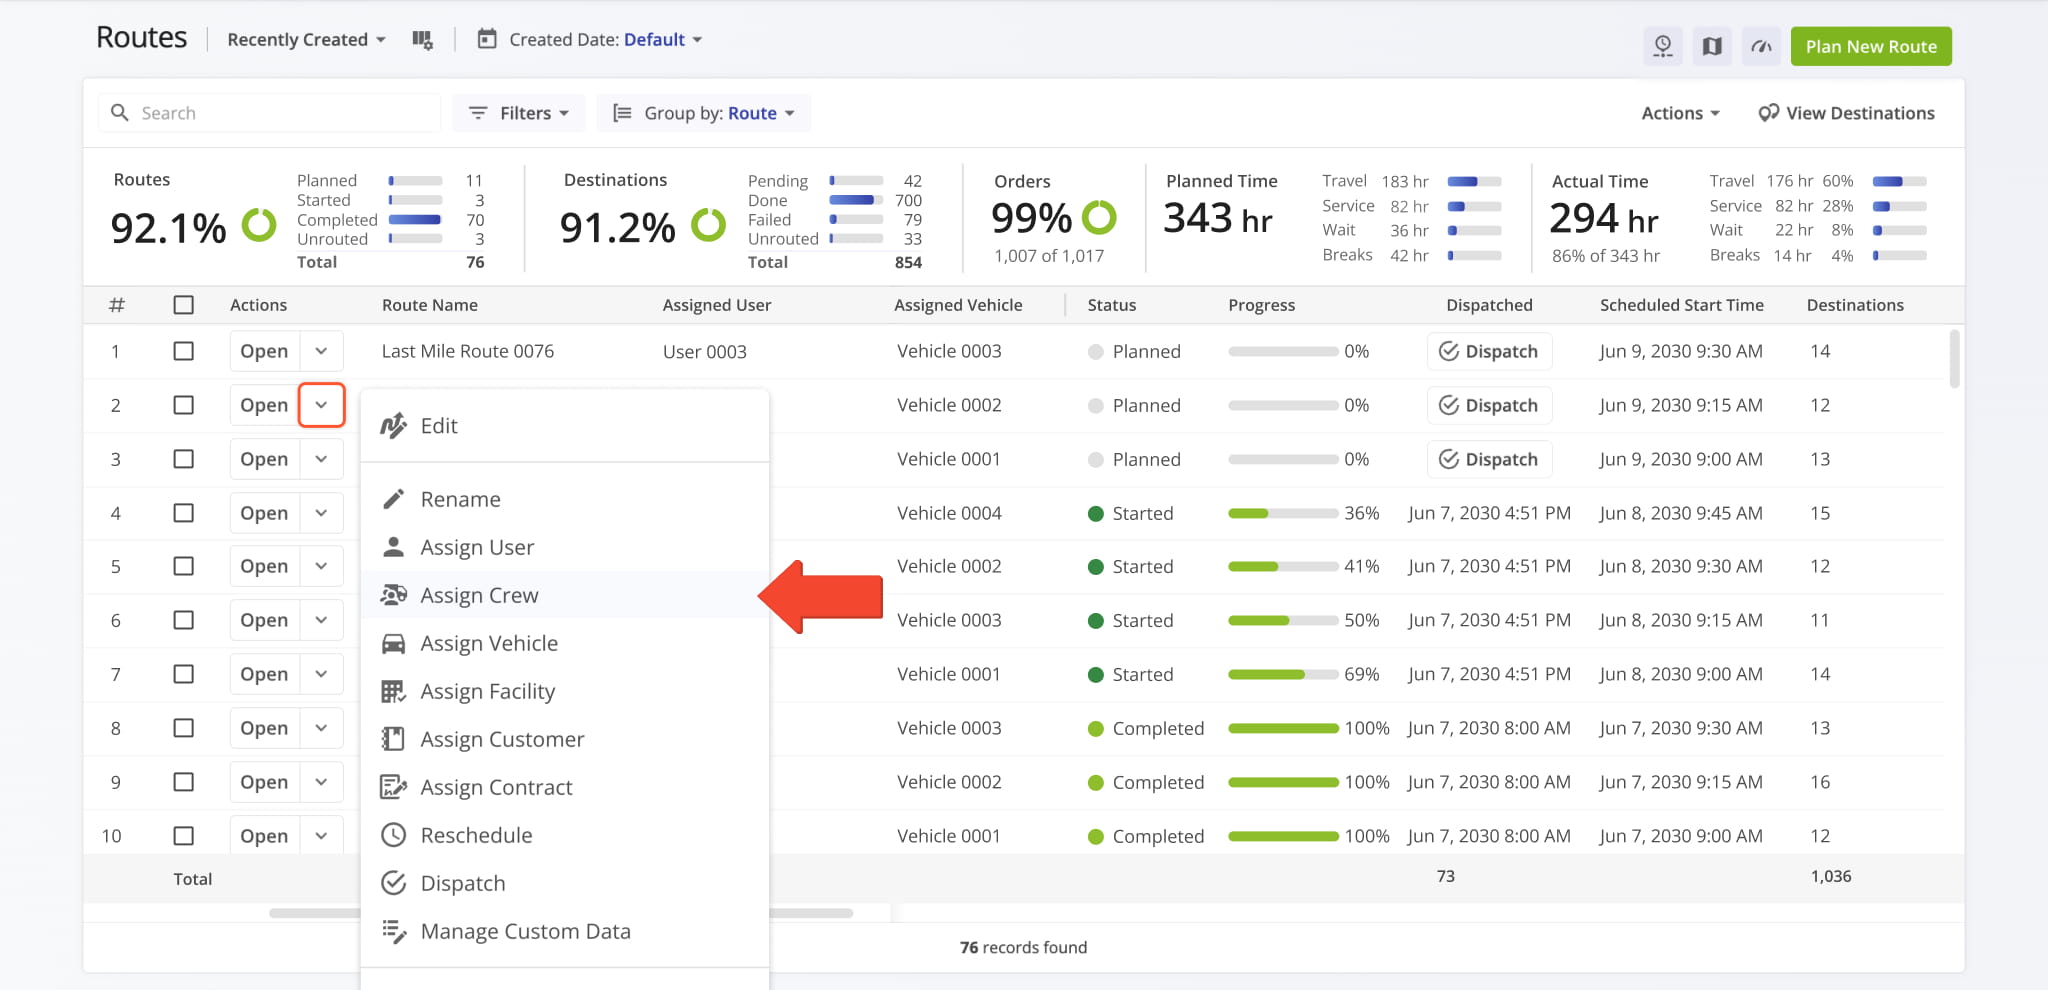2048x990 pixels.
Task: Click the location pin icon near Plan New Route
Action: pos(1663,46)
